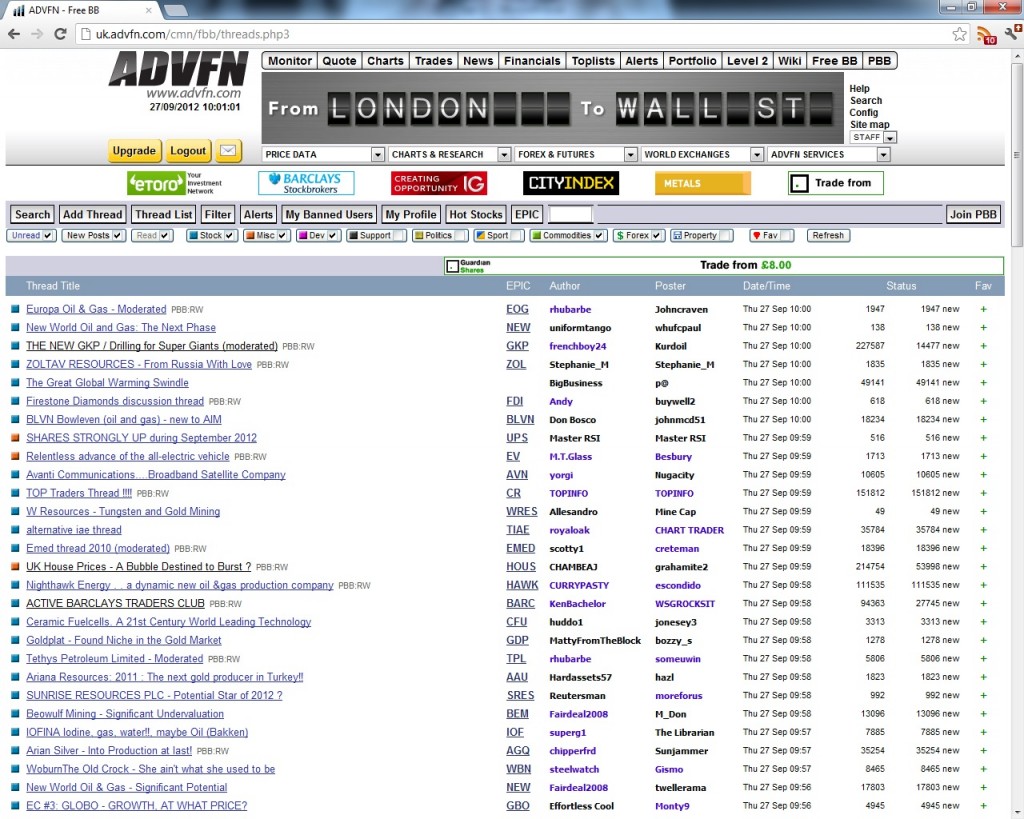Click the My Banned Users button
The image size is (1024, 819).
(x=329, y=214)
